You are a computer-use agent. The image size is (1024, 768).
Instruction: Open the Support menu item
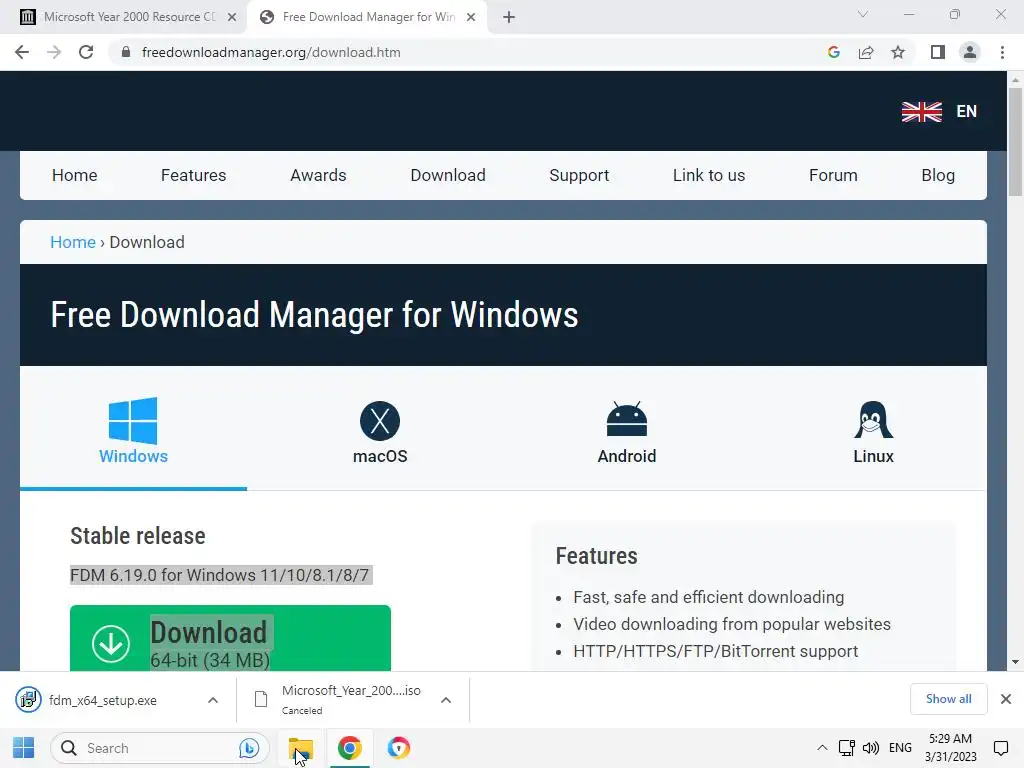coord(579,175)
